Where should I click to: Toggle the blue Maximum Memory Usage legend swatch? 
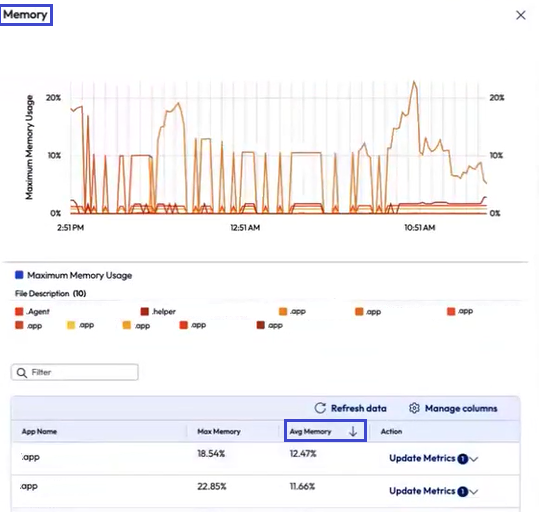pos(19,275)
